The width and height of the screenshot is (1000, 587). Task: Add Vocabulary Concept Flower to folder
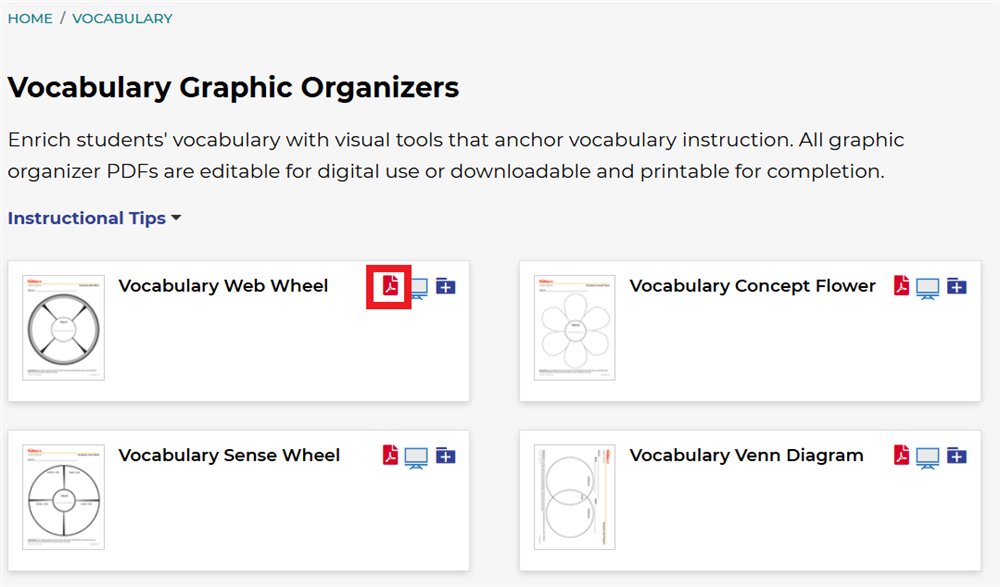(957, 287)
